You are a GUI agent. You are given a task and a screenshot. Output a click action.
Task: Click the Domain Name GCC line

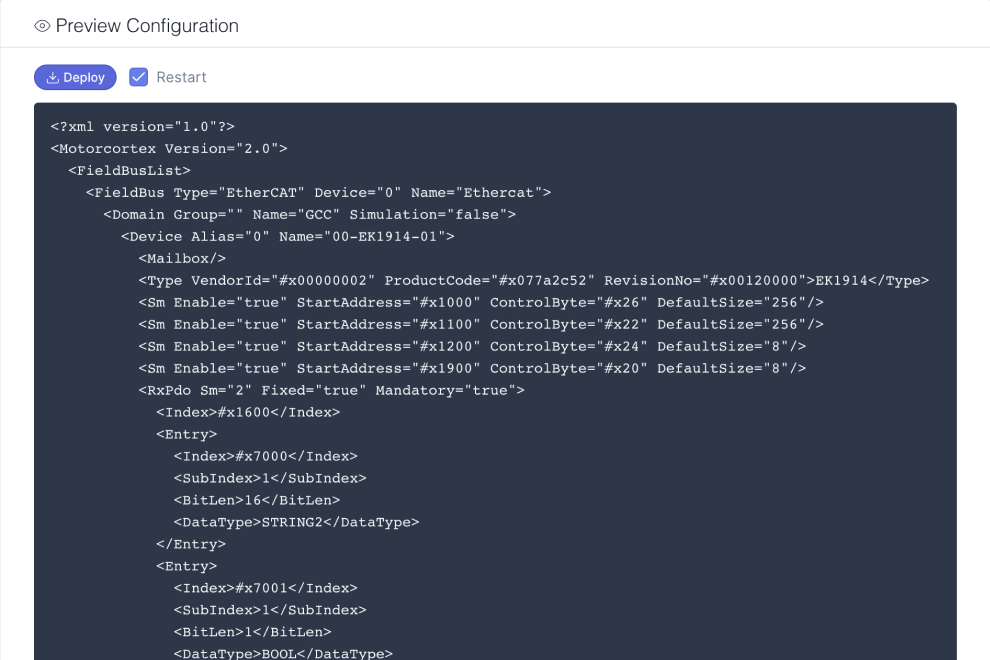309,215
